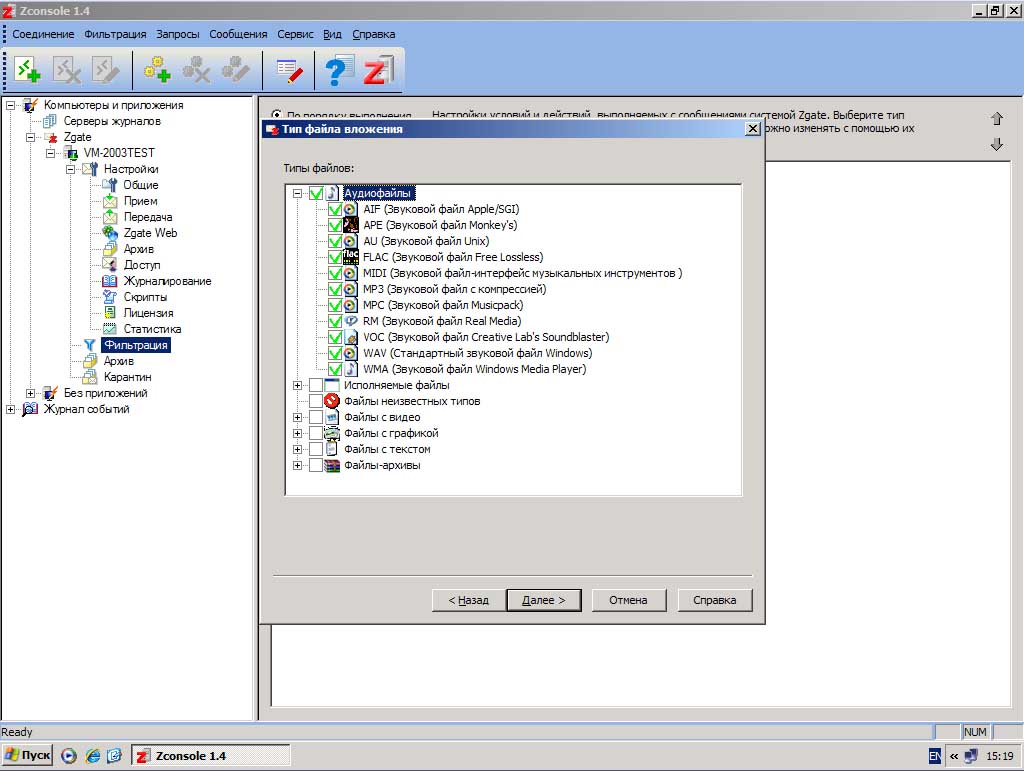1024x771 pixels.
Task: Click the Zconsole 1.4 taskbar button
Action: click(211, 755)
